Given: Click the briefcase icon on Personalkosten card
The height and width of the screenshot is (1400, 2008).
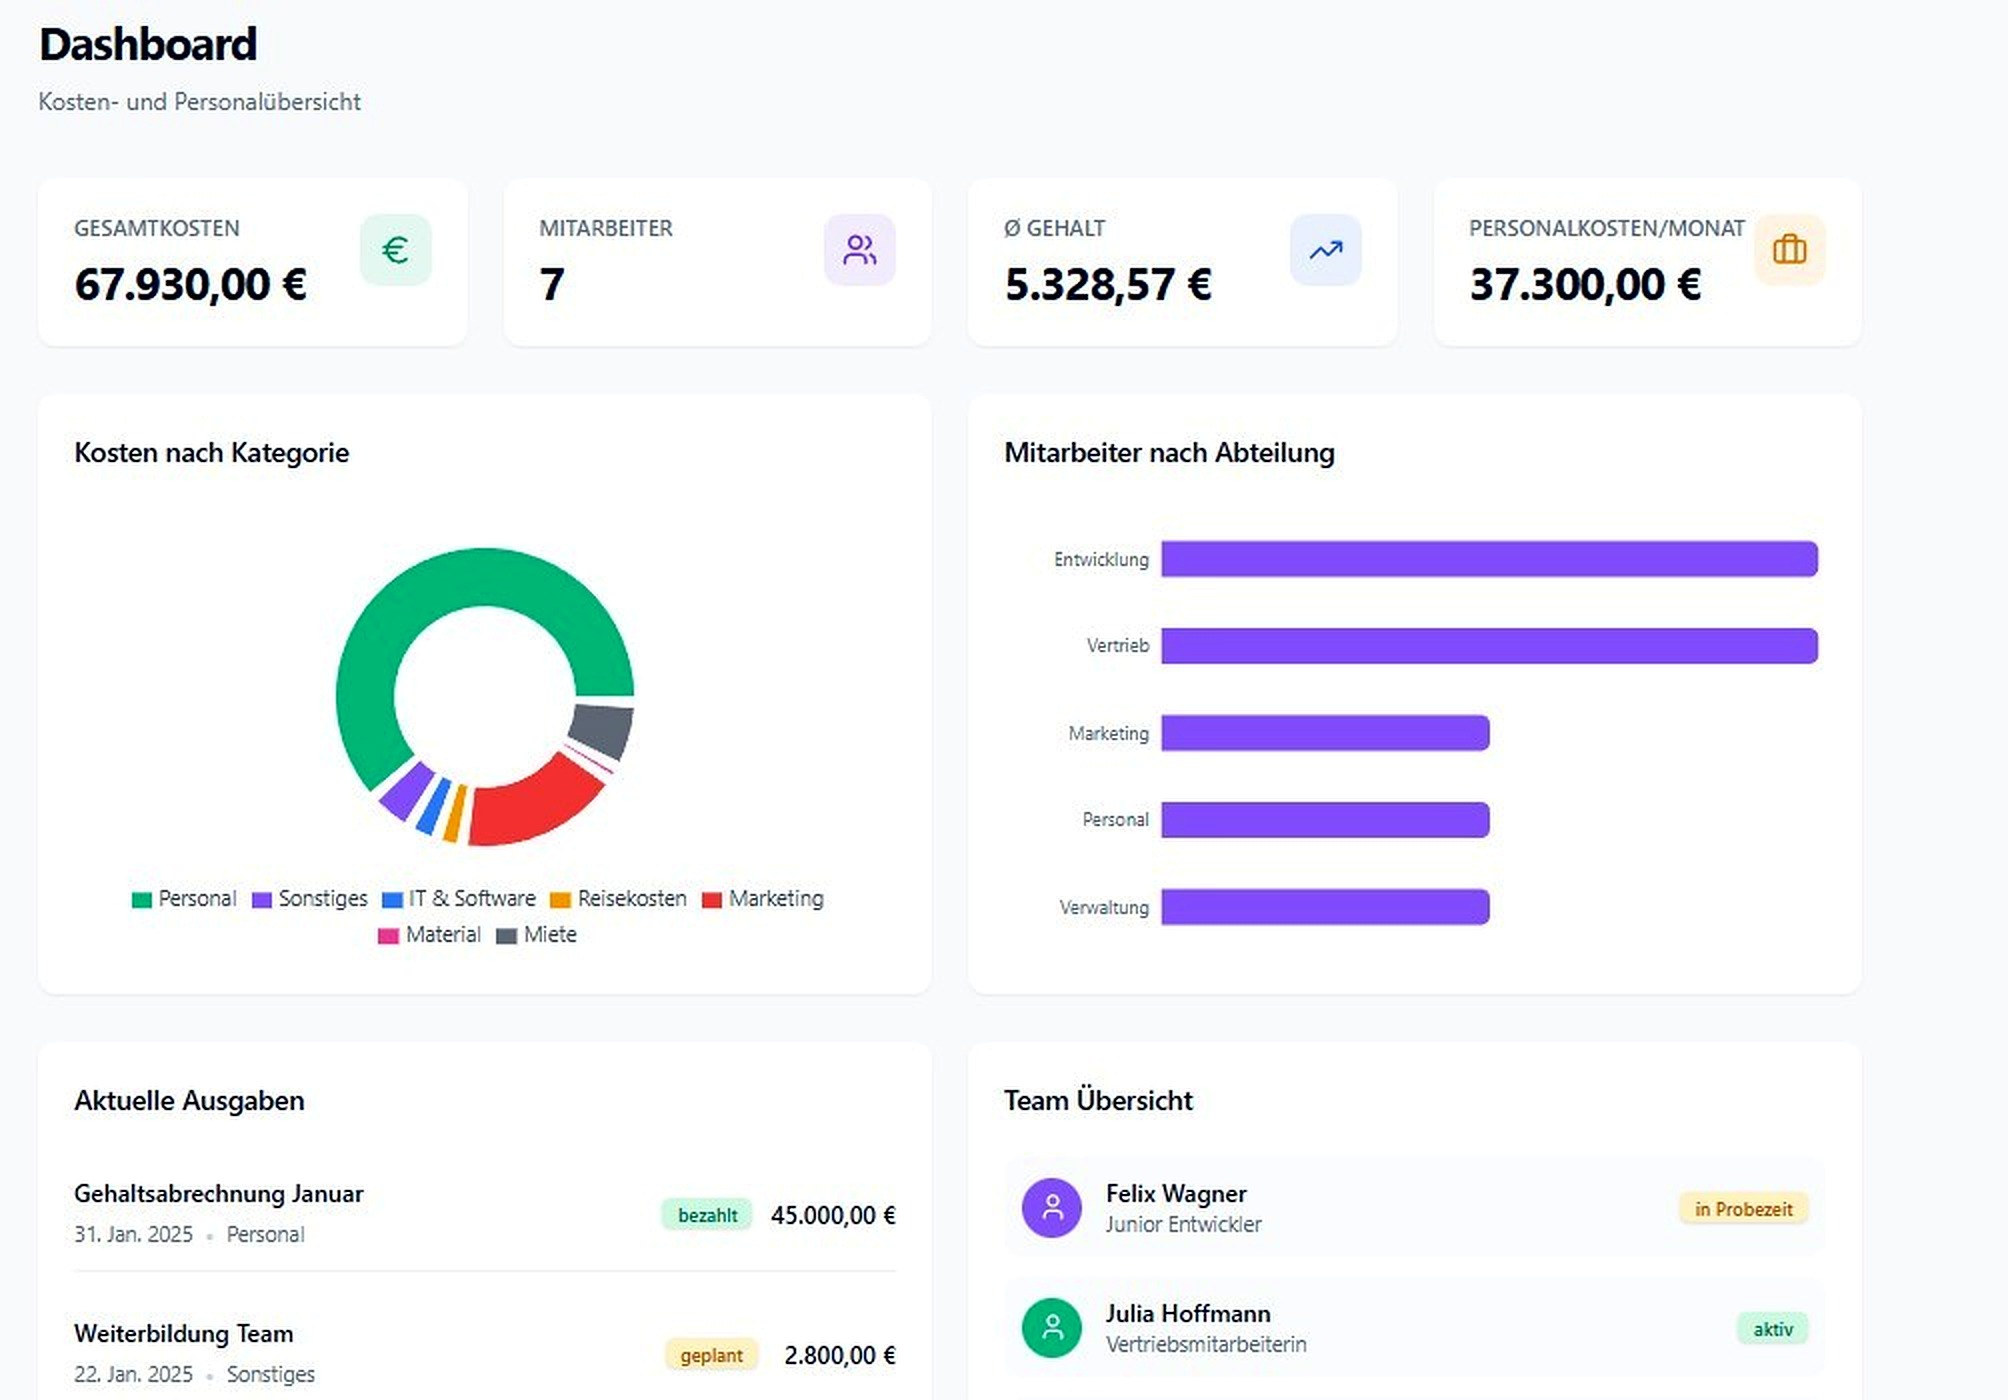Looking at the screenshot, I should [1789, 250].
